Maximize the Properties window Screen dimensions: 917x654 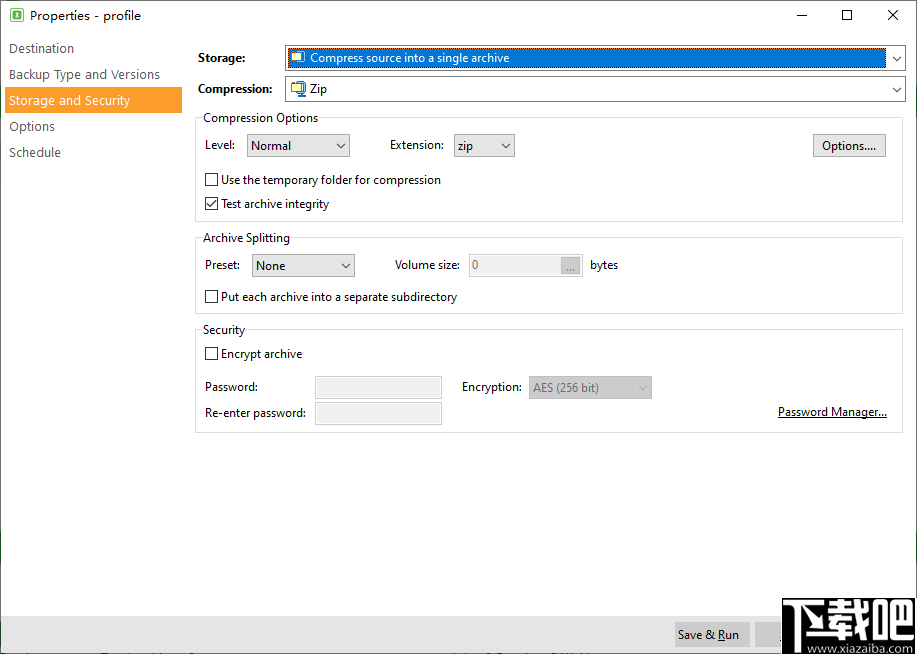point(847,15)
